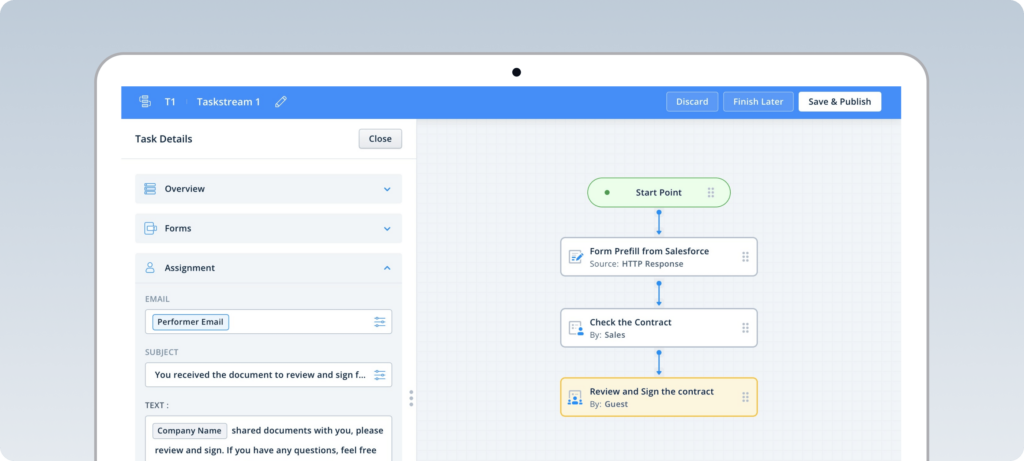Click the drag handle on Review and Sign node

tap(745, 397)
